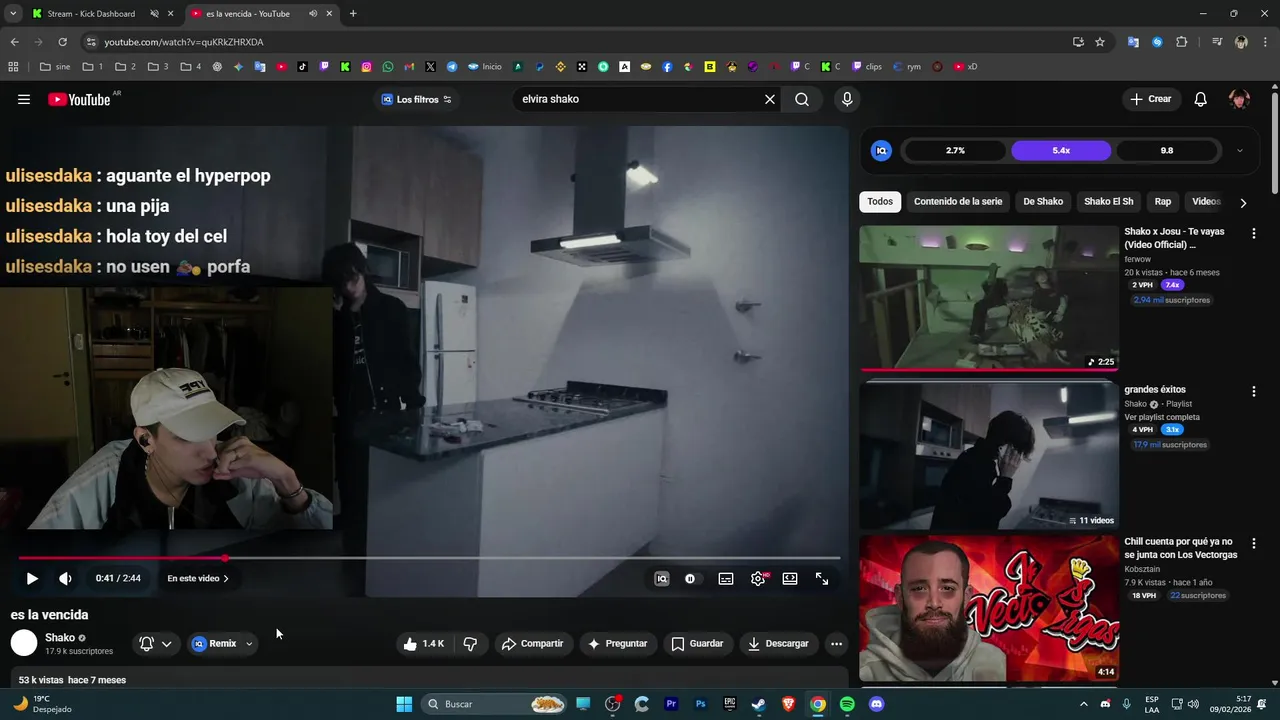Open the Los filtros button
This screenshot has width=1280, height=720.
coord(416,99)
